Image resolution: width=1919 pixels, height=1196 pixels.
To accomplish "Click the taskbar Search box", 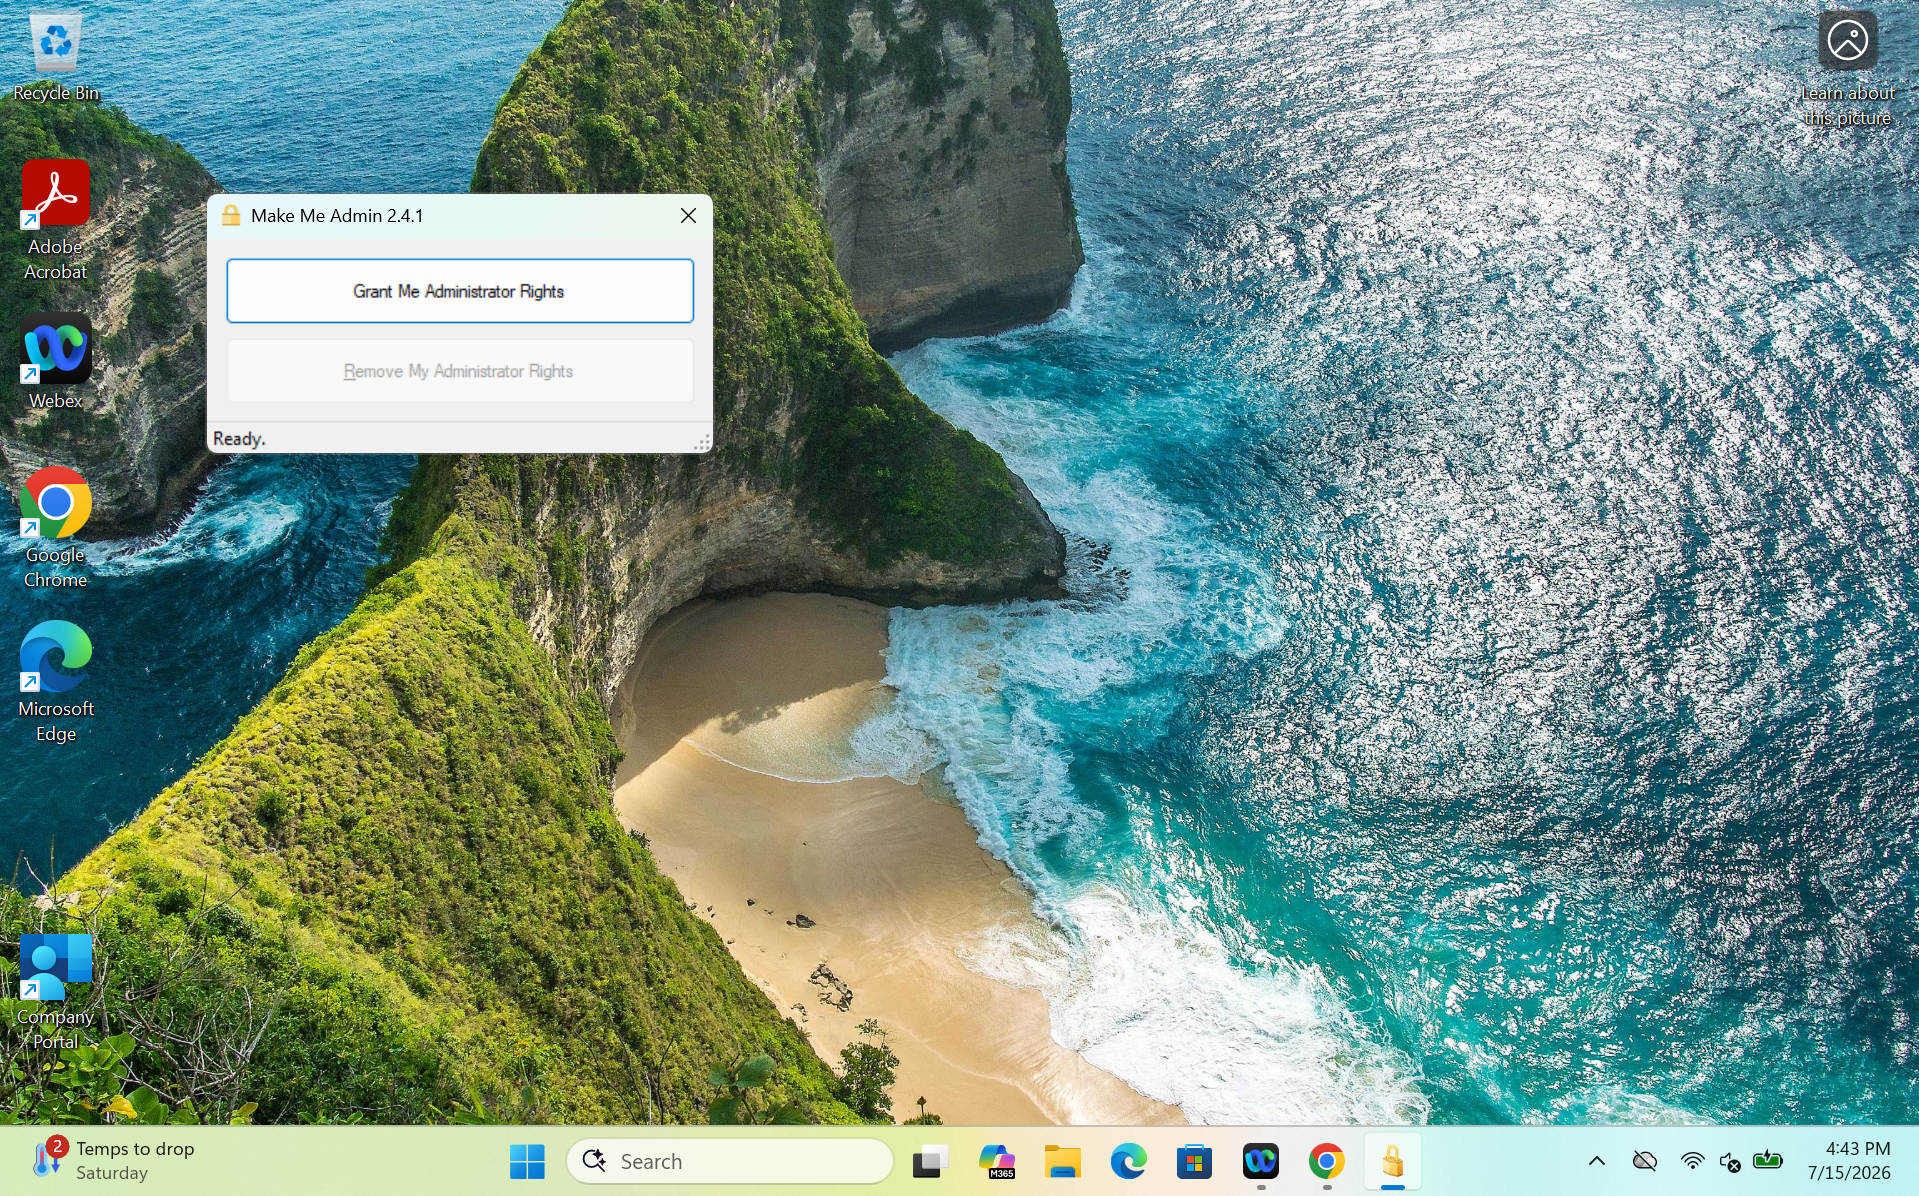I will (730, 1161).
